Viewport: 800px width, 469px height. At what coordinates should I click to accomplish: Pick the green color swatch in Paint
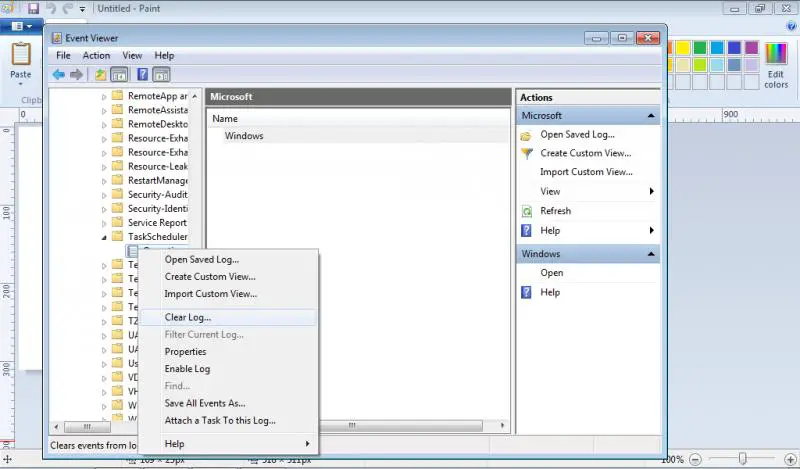(700, 48)
